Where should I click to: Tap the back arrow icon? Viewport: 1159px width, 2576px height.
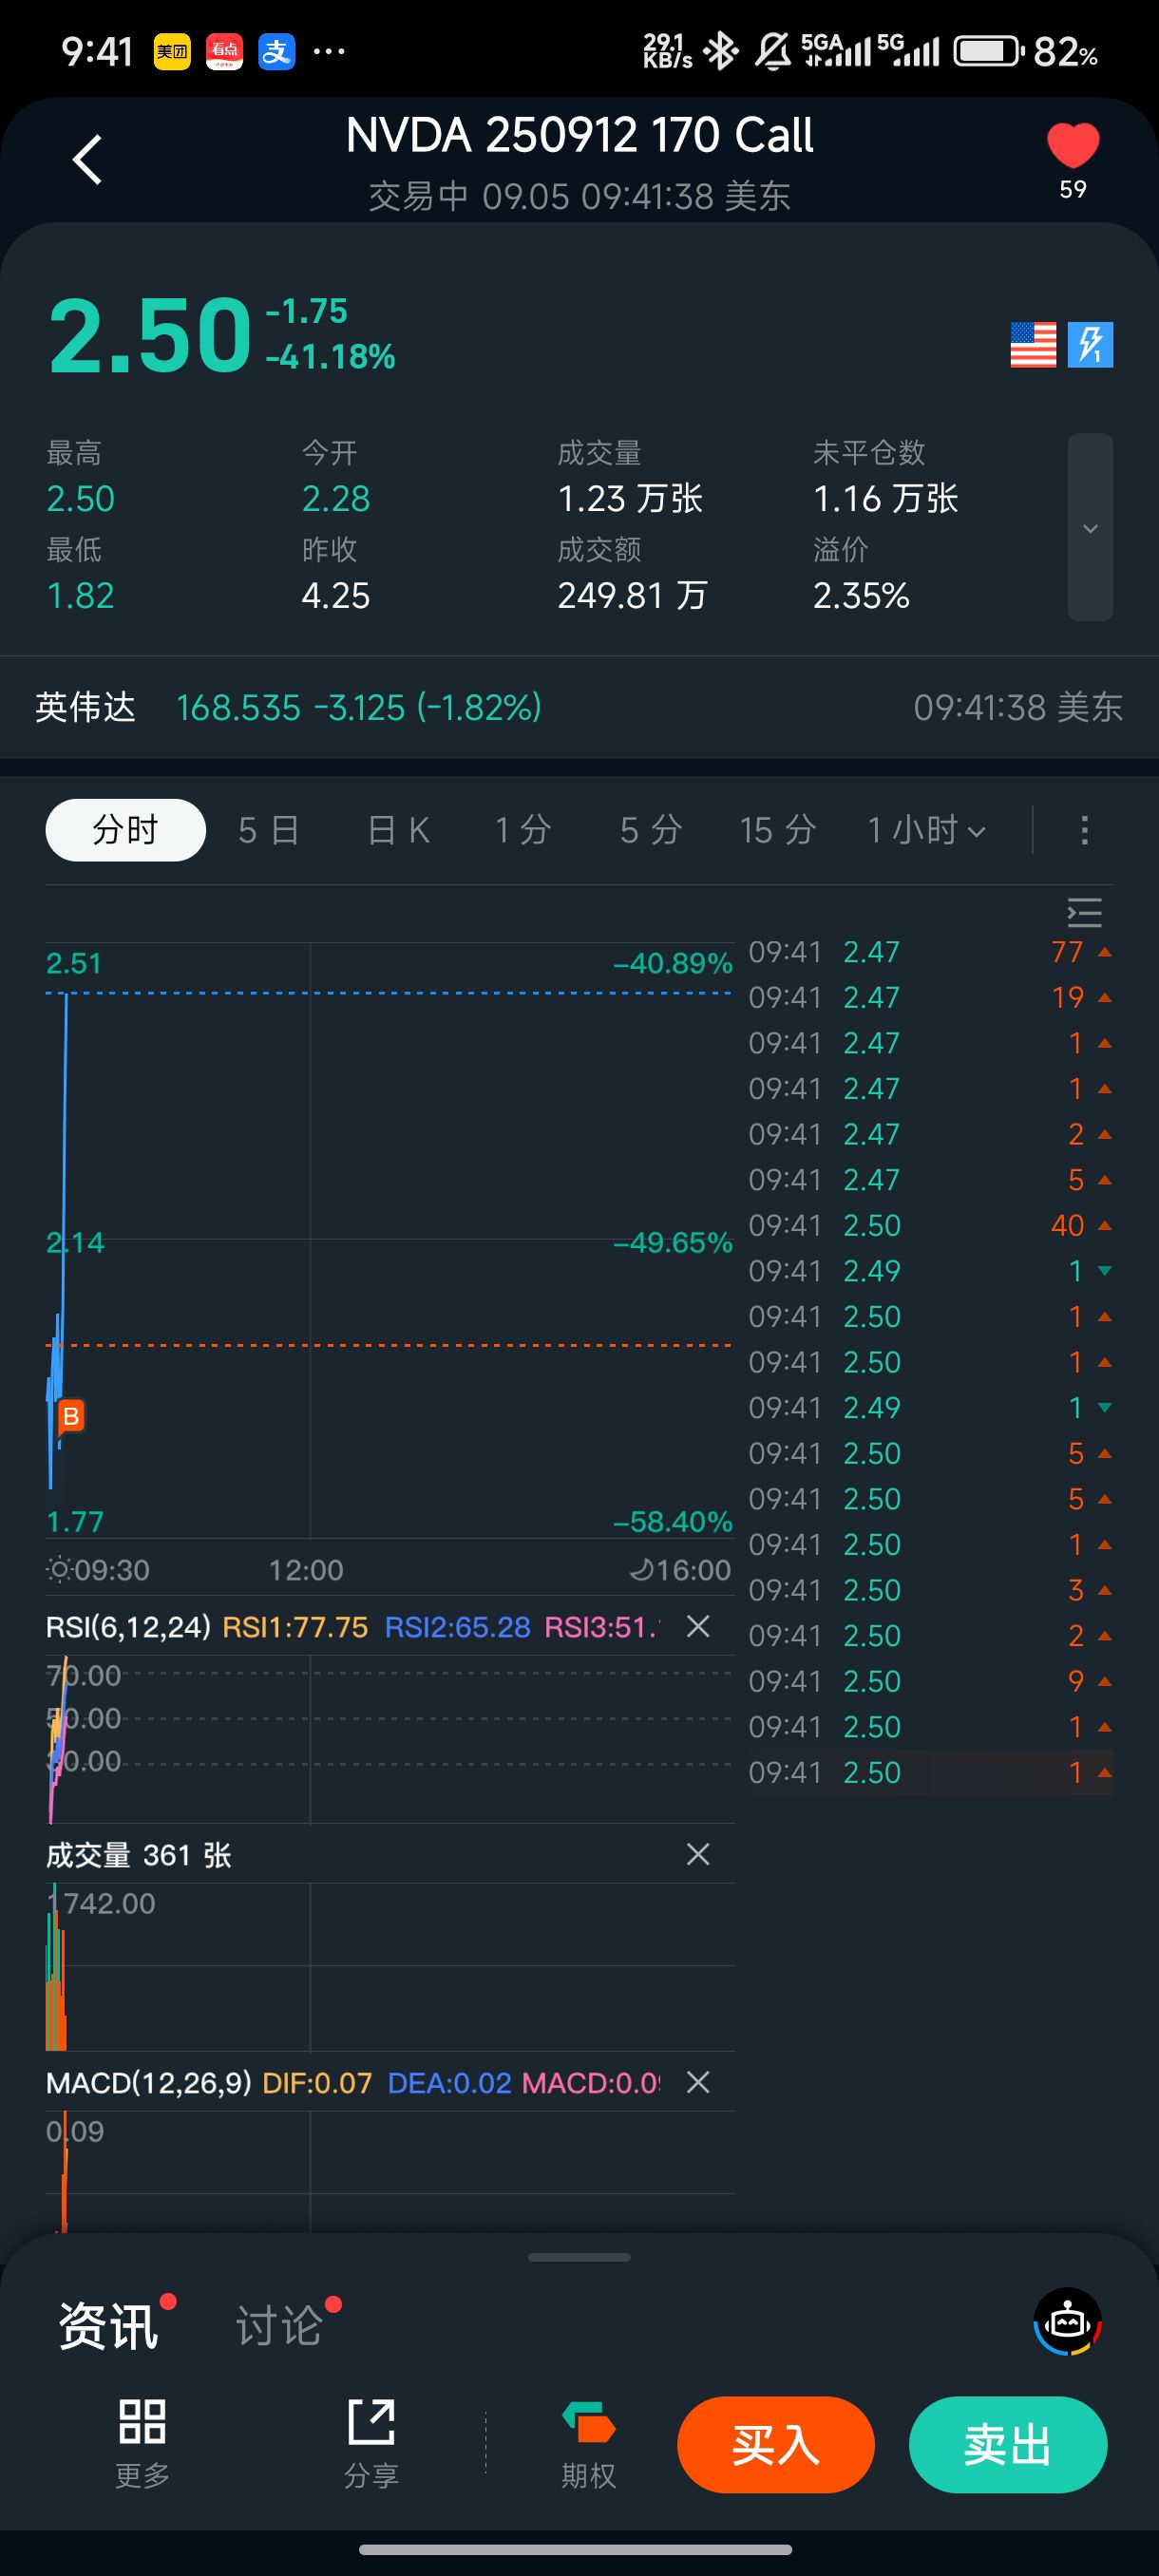[88, 159]
